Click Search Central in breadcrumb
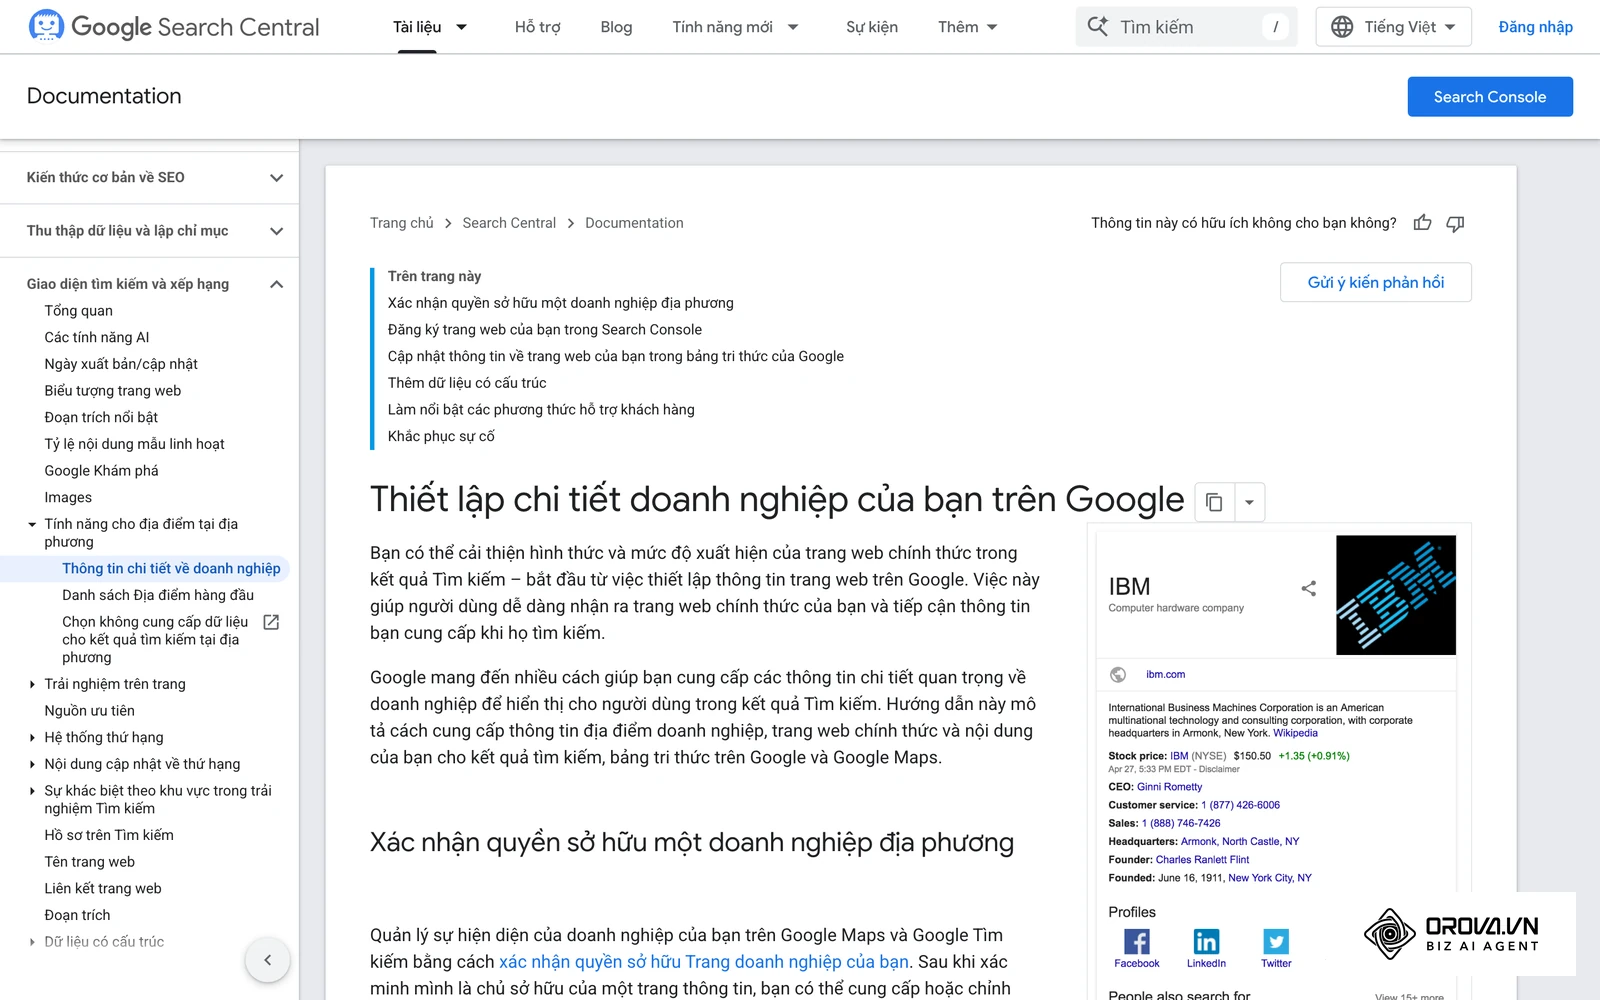This screenshot has height=1000, width=1600. click(x=509, y=223)
